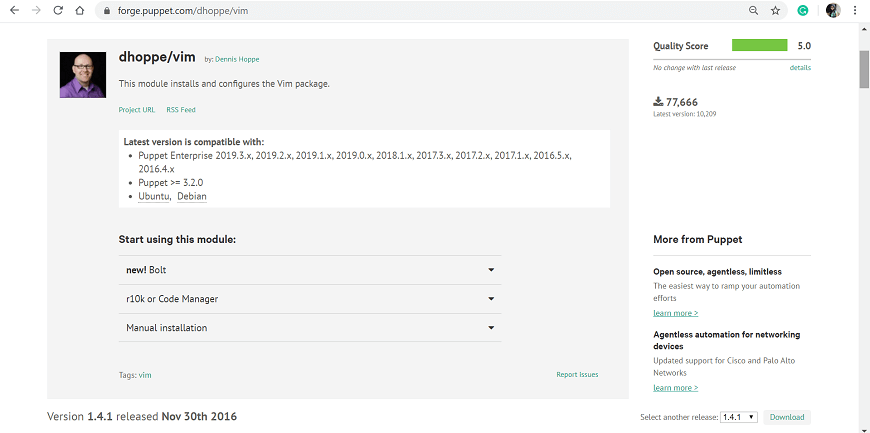The image size is (870, 433).
Task: Click the page vertical scrollbar thumb
Action: point(864,69)
